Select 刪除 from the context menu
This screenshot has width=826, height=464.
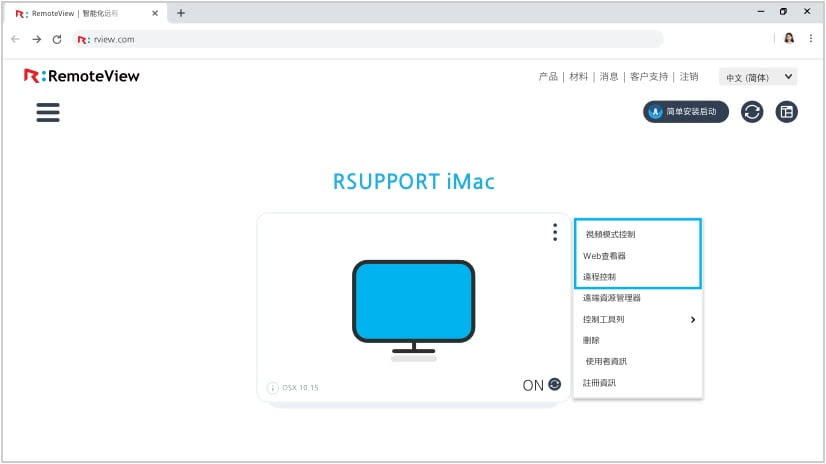591,340
